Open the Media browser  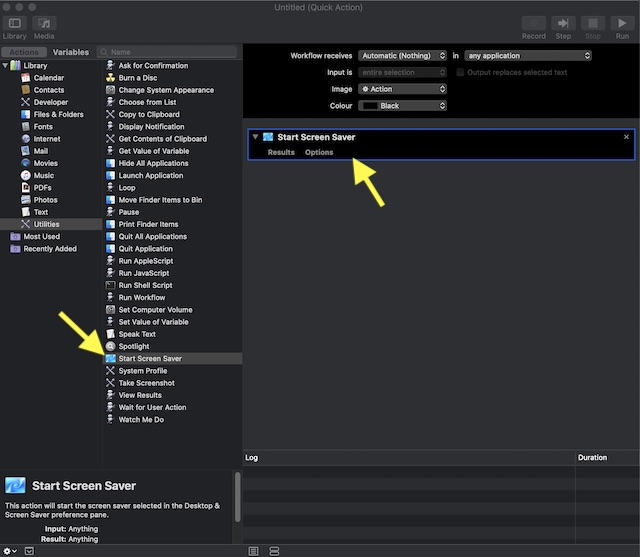coord(44,24)
